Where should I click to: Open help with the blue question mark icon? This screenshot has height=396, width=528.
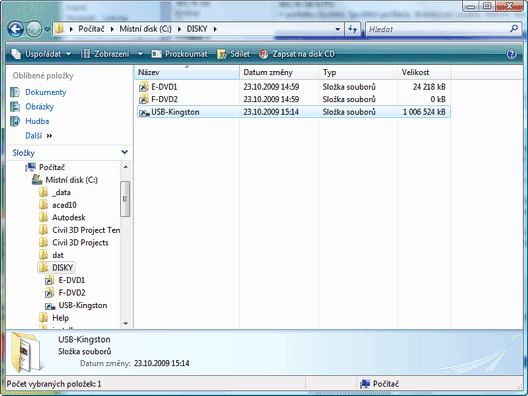(x=512, y=54)
